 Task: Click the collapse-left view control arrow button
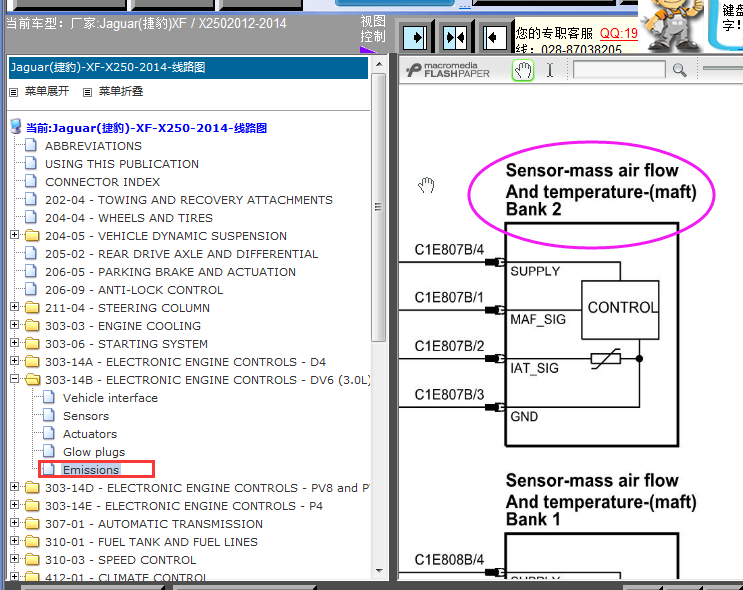pyautogui.click(x=494, y=37)
